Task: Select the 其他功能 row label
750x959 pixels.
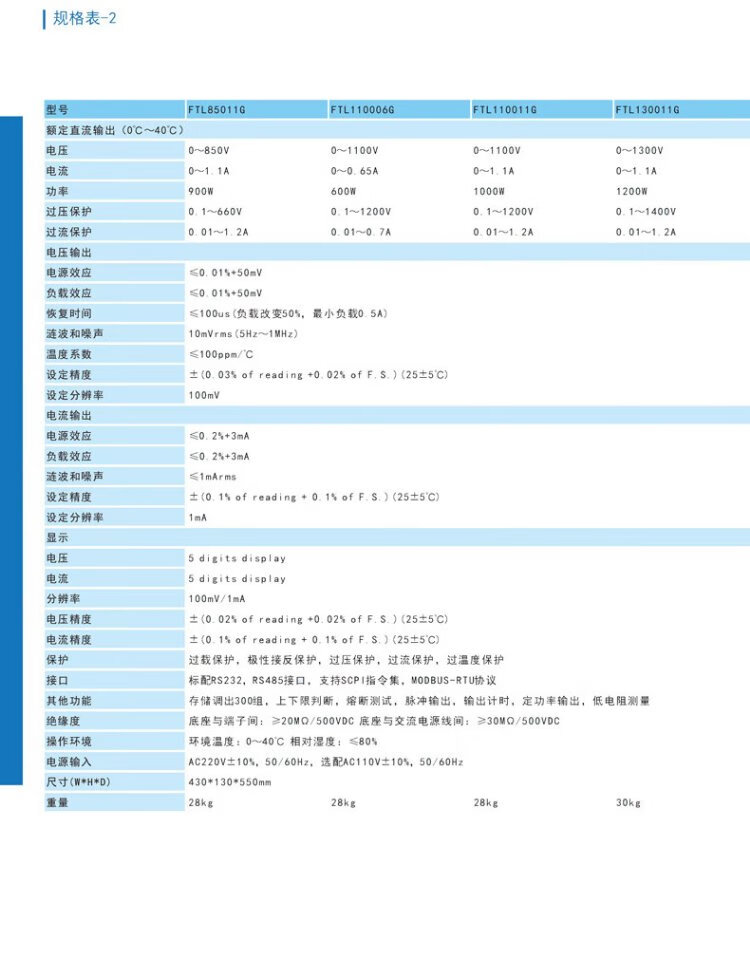Action: pyautogui.click(x=69, y=700)
